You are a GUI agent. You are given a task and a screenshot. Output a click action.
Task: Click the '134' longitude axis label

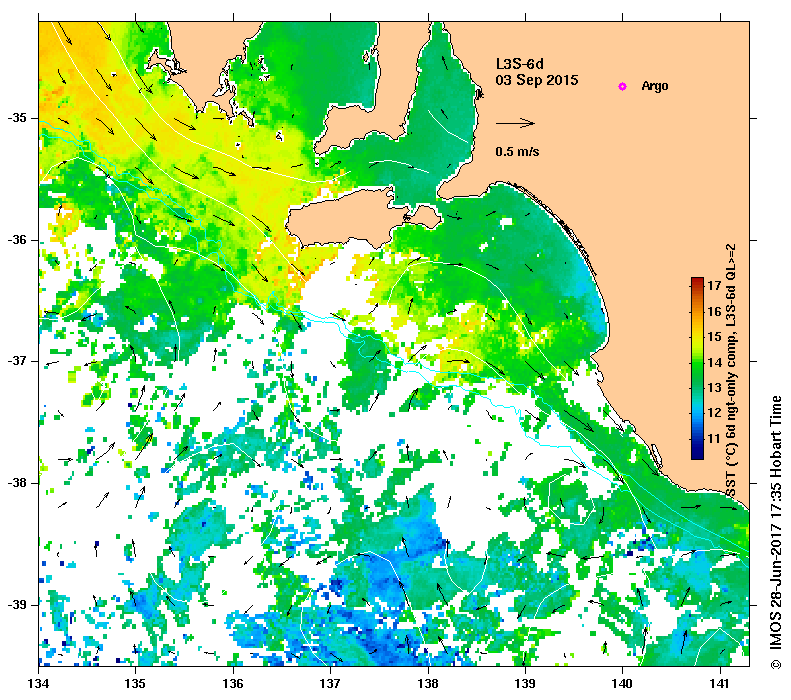pos(38,684)
